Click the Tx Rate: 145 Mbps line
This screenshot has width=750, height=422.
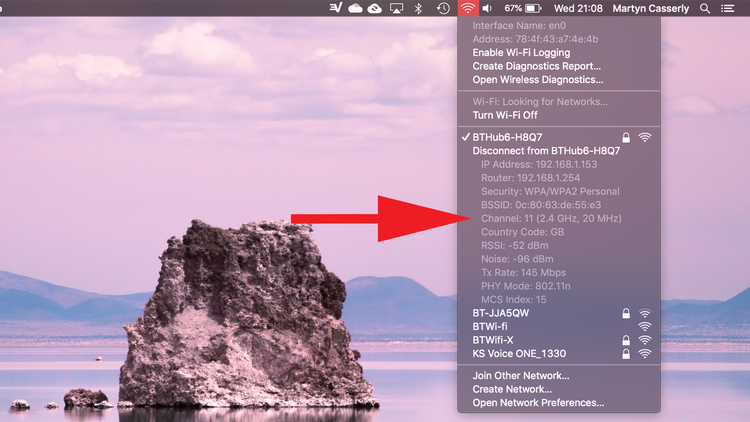[523, 273]
